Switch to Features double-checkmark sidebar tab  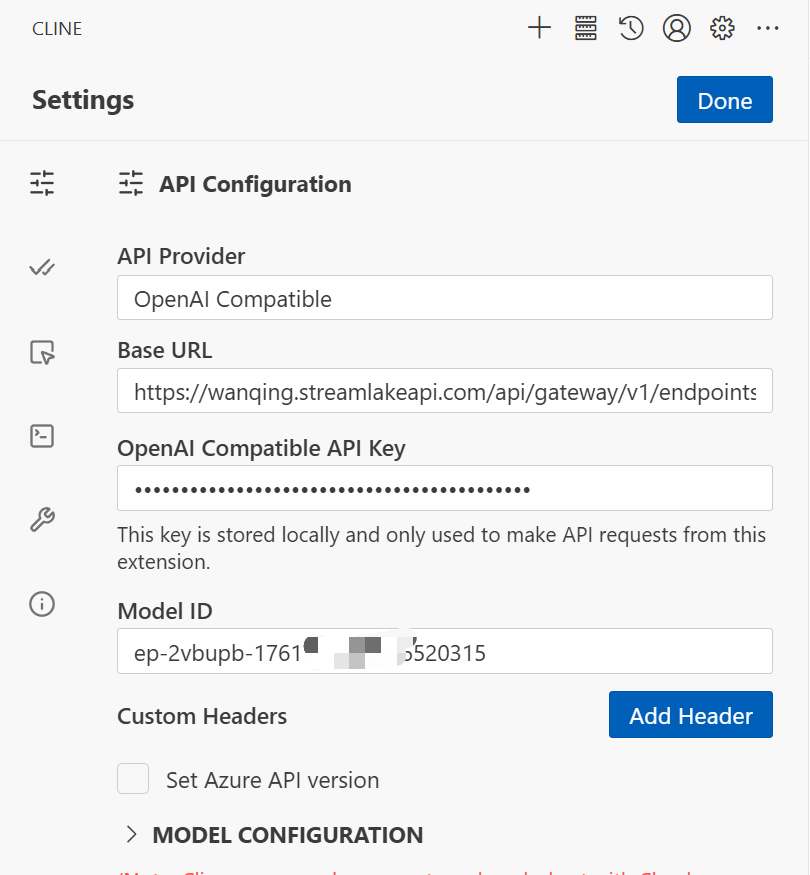[42, 268]
